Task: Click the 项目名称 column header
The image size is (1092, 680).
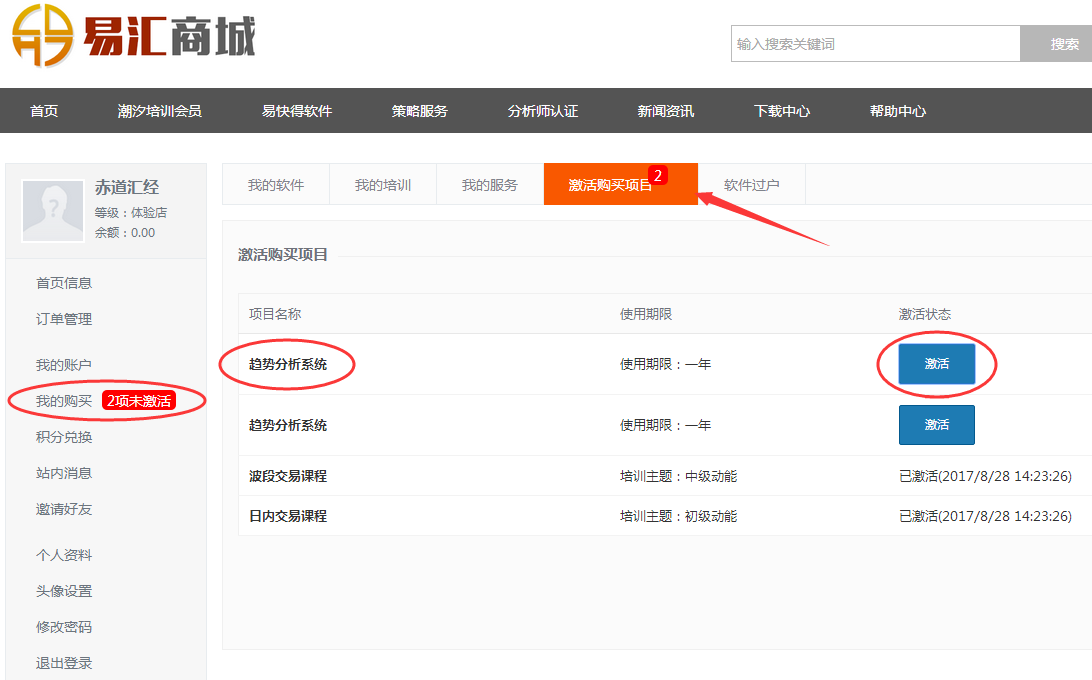Action: 275,314
